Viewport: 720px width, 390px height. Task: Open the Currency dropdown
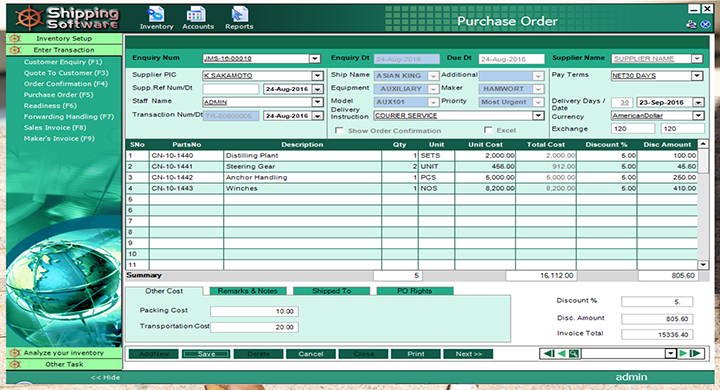pyautogui.click(x=698, y=115)
